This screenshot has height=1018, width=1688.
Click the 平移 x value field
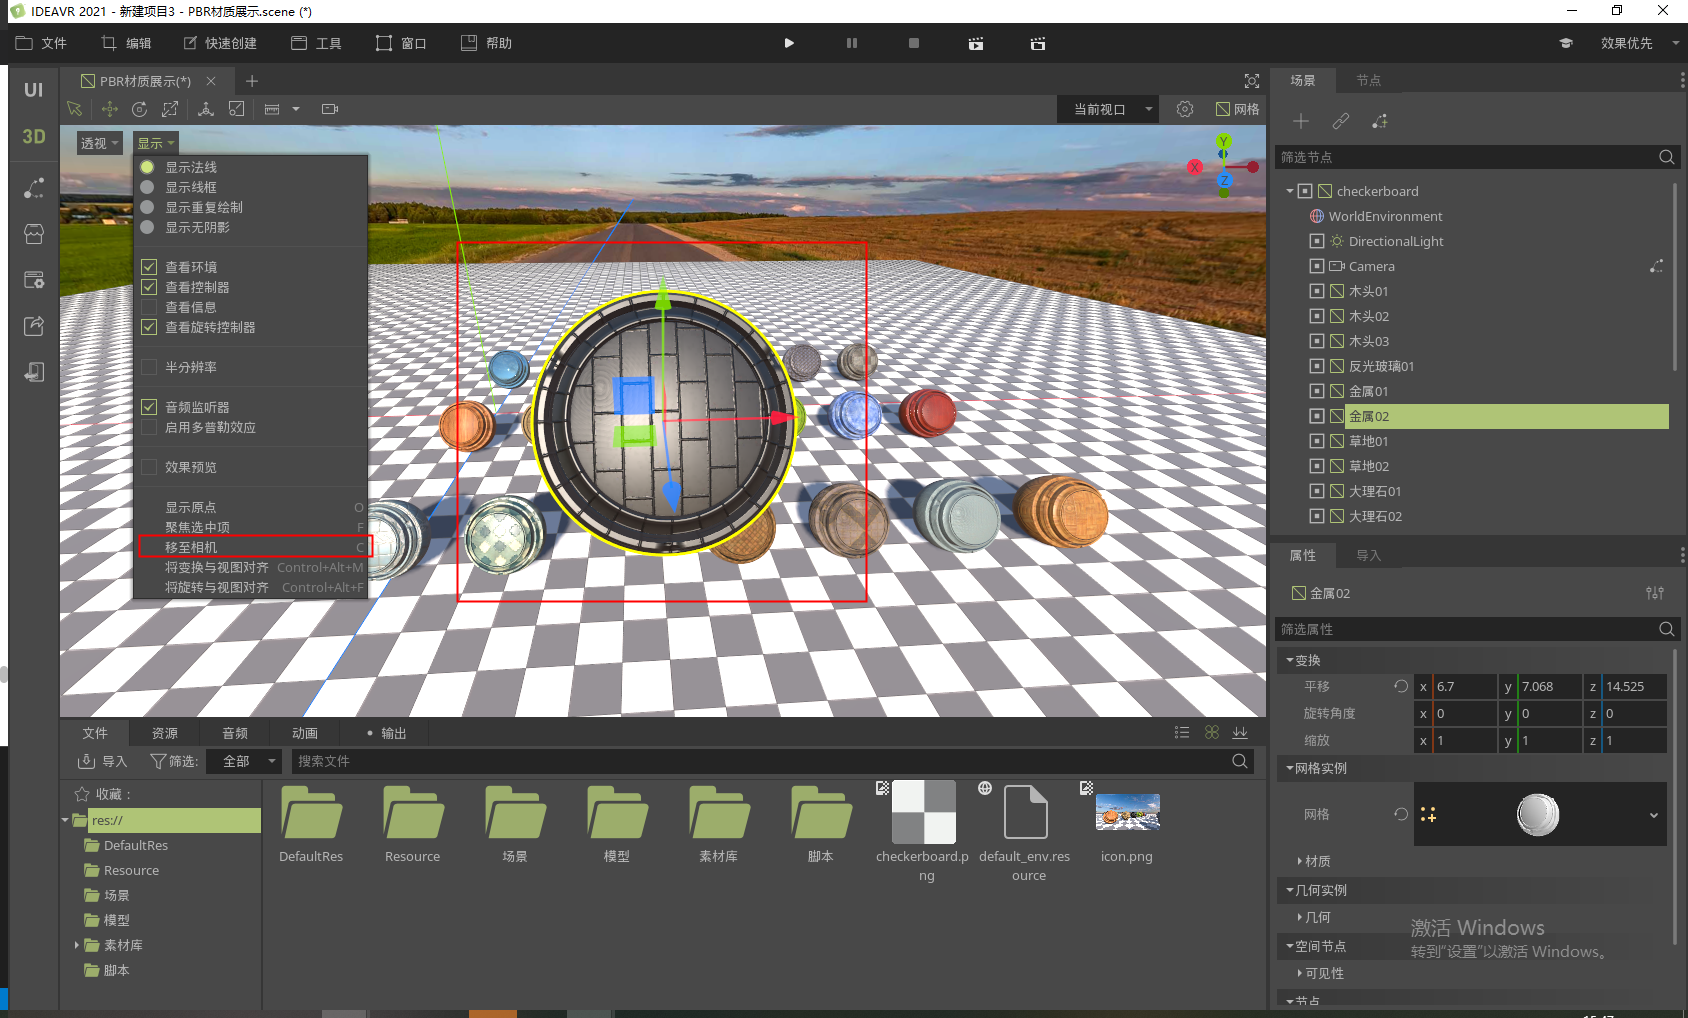tap(1462, 687)
